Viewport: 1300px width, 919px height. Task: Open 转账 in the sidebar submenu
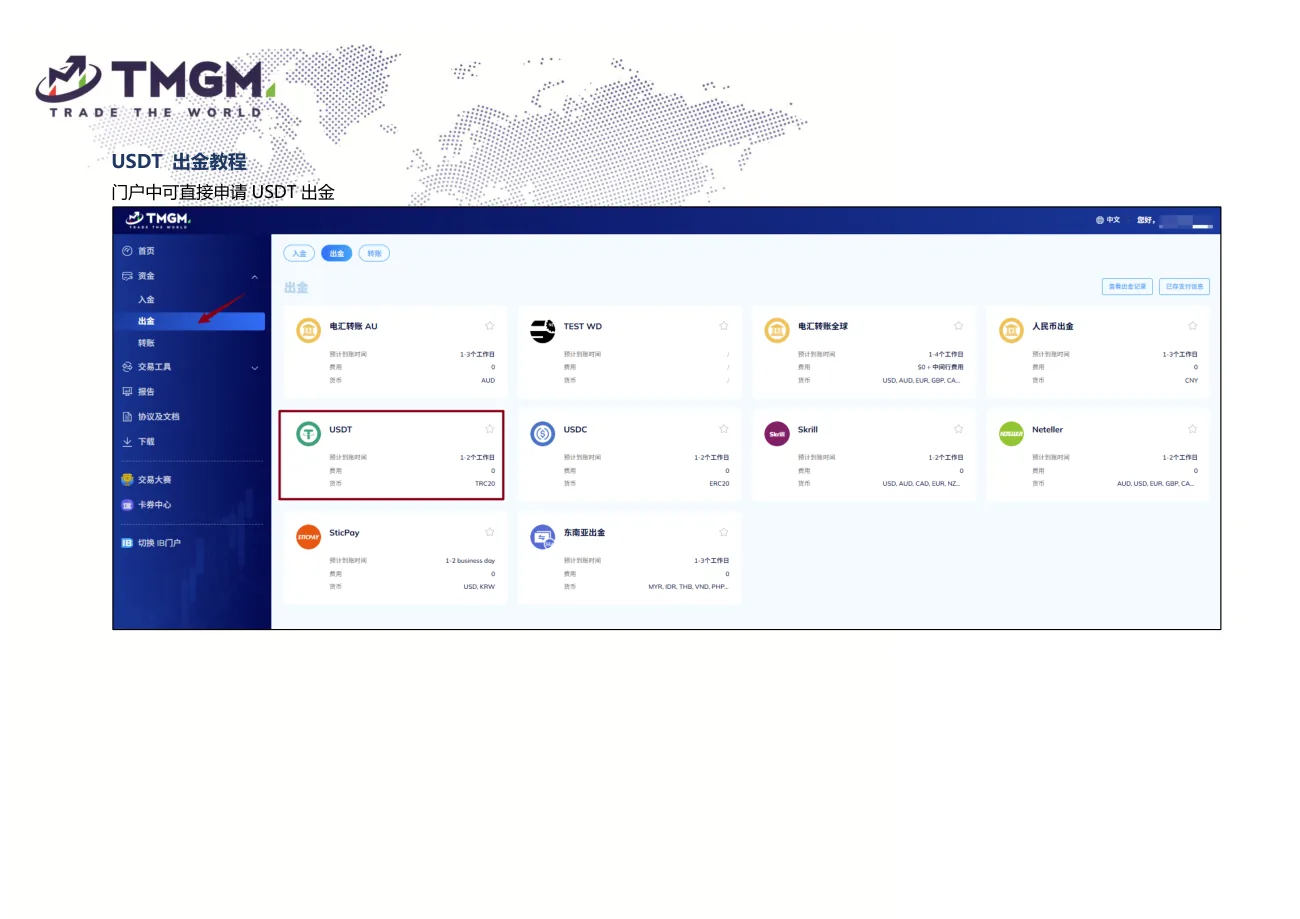(146, 343)
